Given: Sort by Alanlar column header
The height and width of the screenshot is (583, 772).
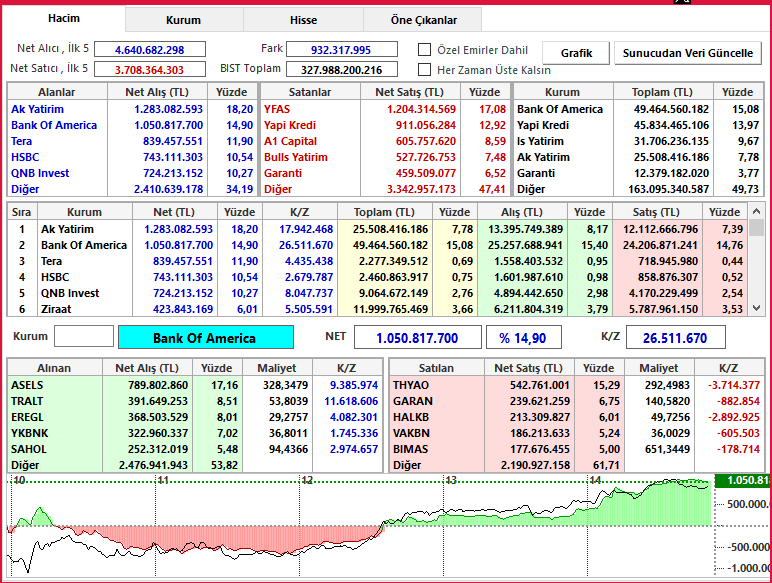Looking at the screenshot, I should tap(57, 92).
